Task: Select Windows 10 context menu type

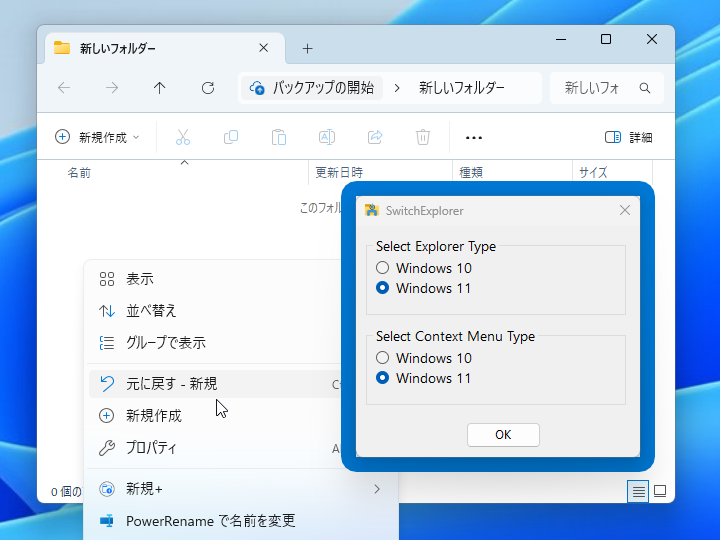Action: [424, 358]
